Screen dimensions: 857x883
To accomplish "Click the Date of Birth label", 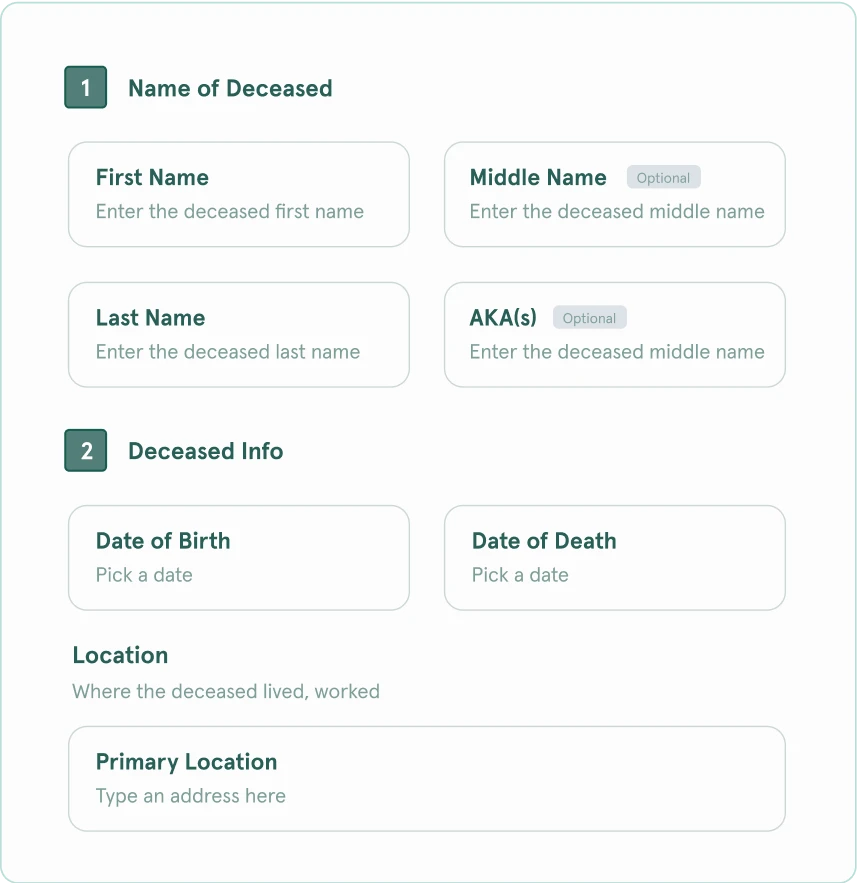I will [163, 540].
